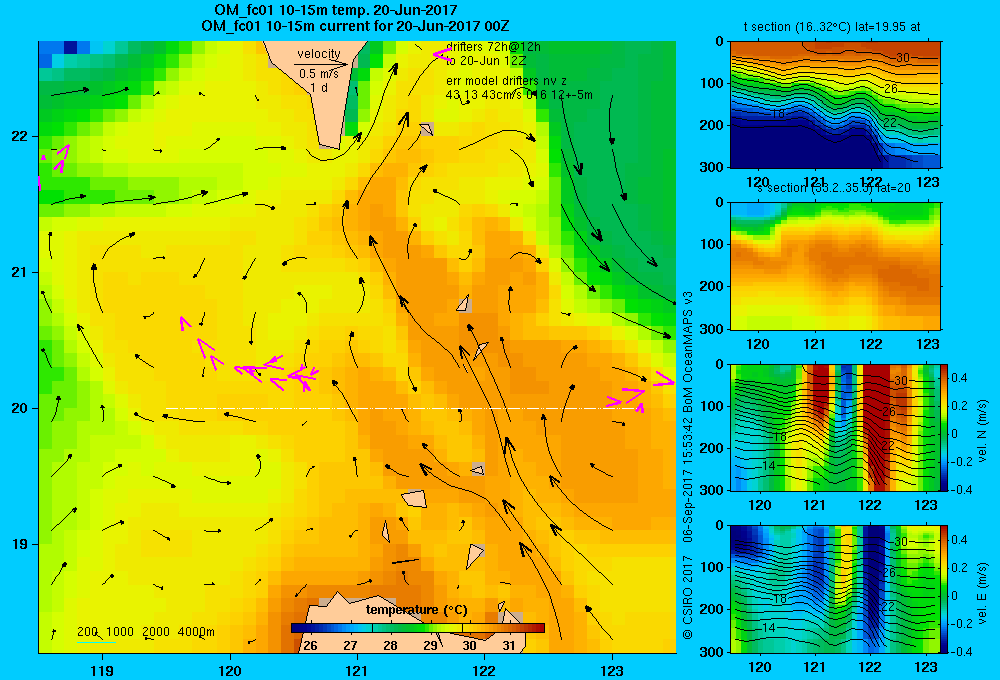Open the northward velocity section panel
Image resolution: width=1000 pixels, height=680 pixels.
coord(835,427)
